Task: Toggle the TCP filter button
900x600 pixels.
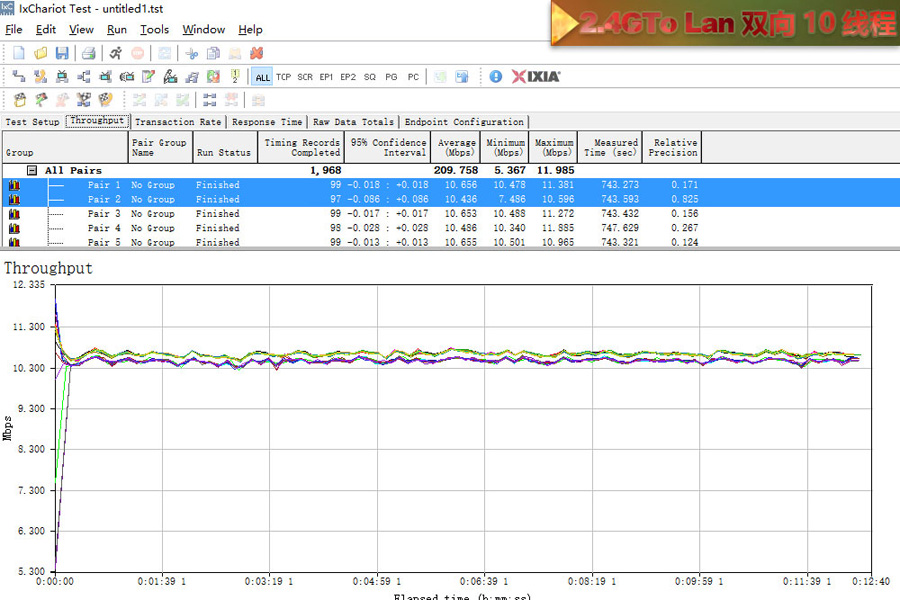Action: pos(284,77)
